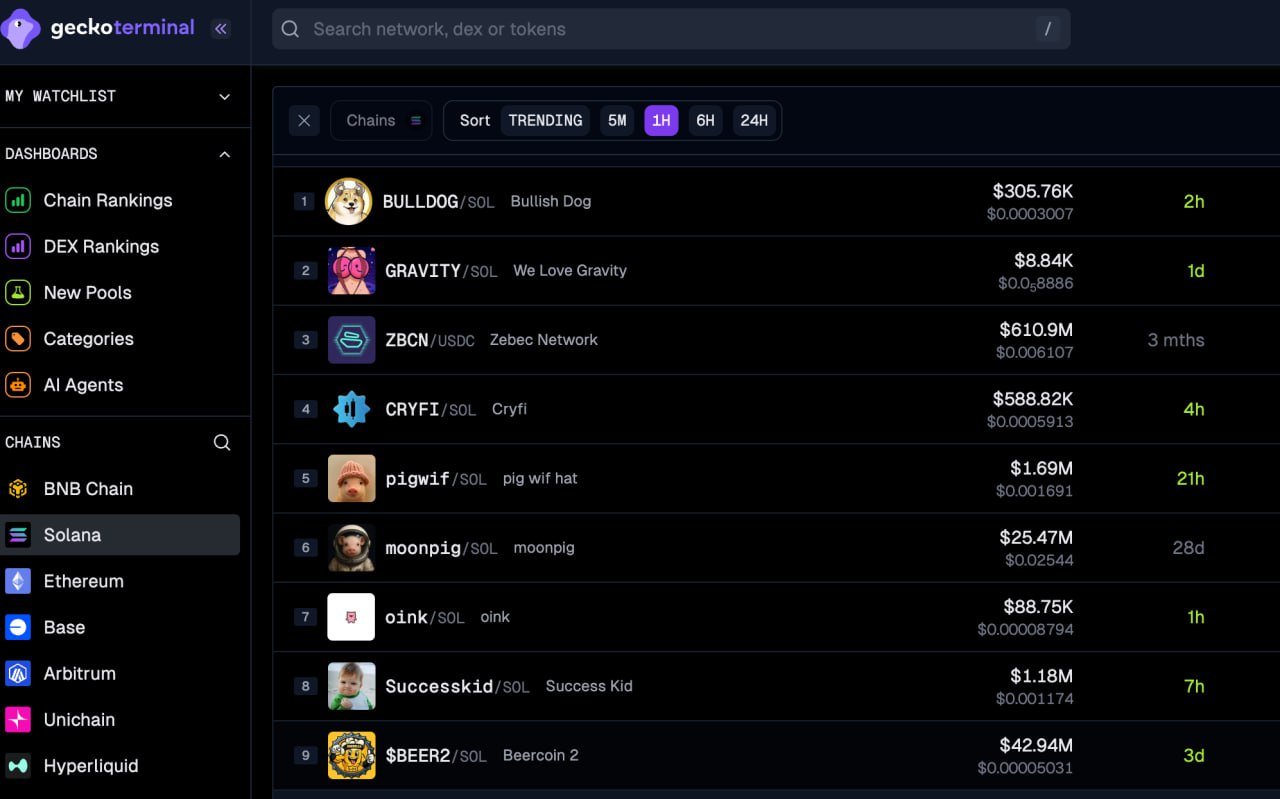The image size is (1280, 799).
Task: Click the New Pools flask icon
Action: click(x=18, y=292)
